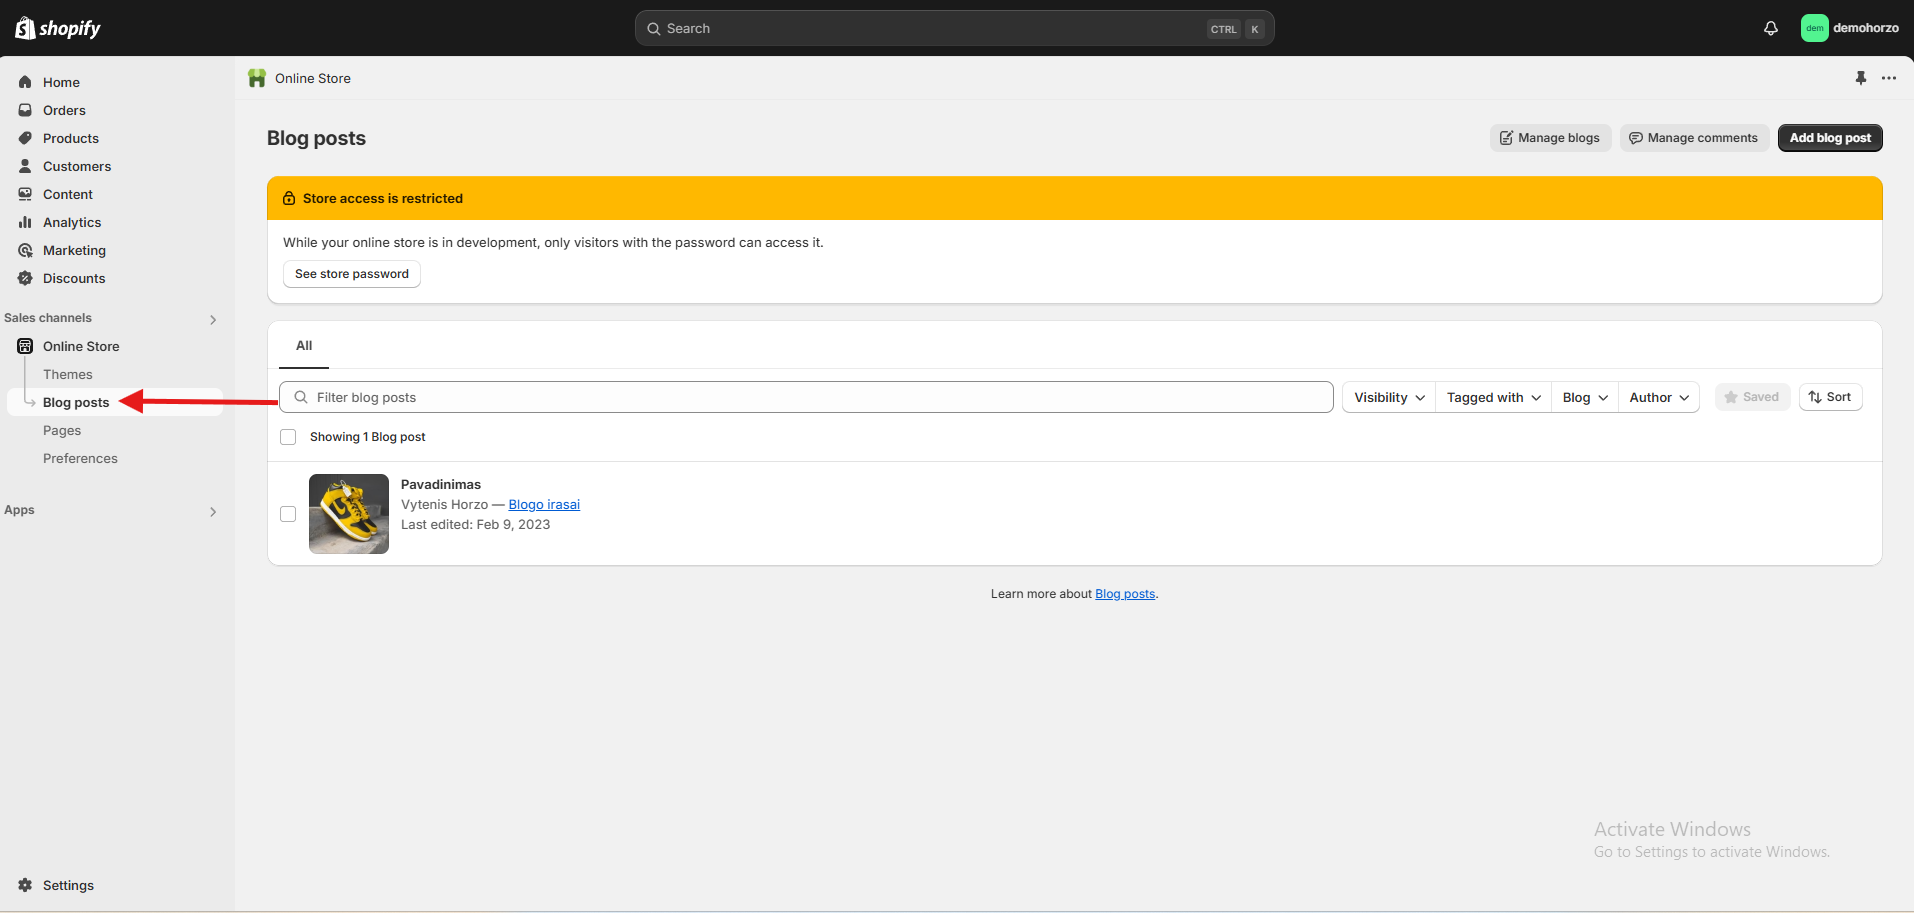The width and height of the screenshot is (1914, 913).
Task: Open Analytics from the sidebar
Action: [x=72, y=222]
